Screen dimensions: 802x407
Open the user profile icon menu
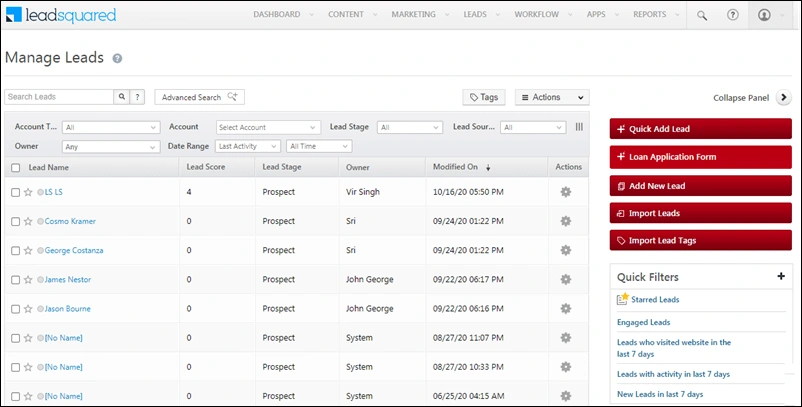click(x=764, y=15)
